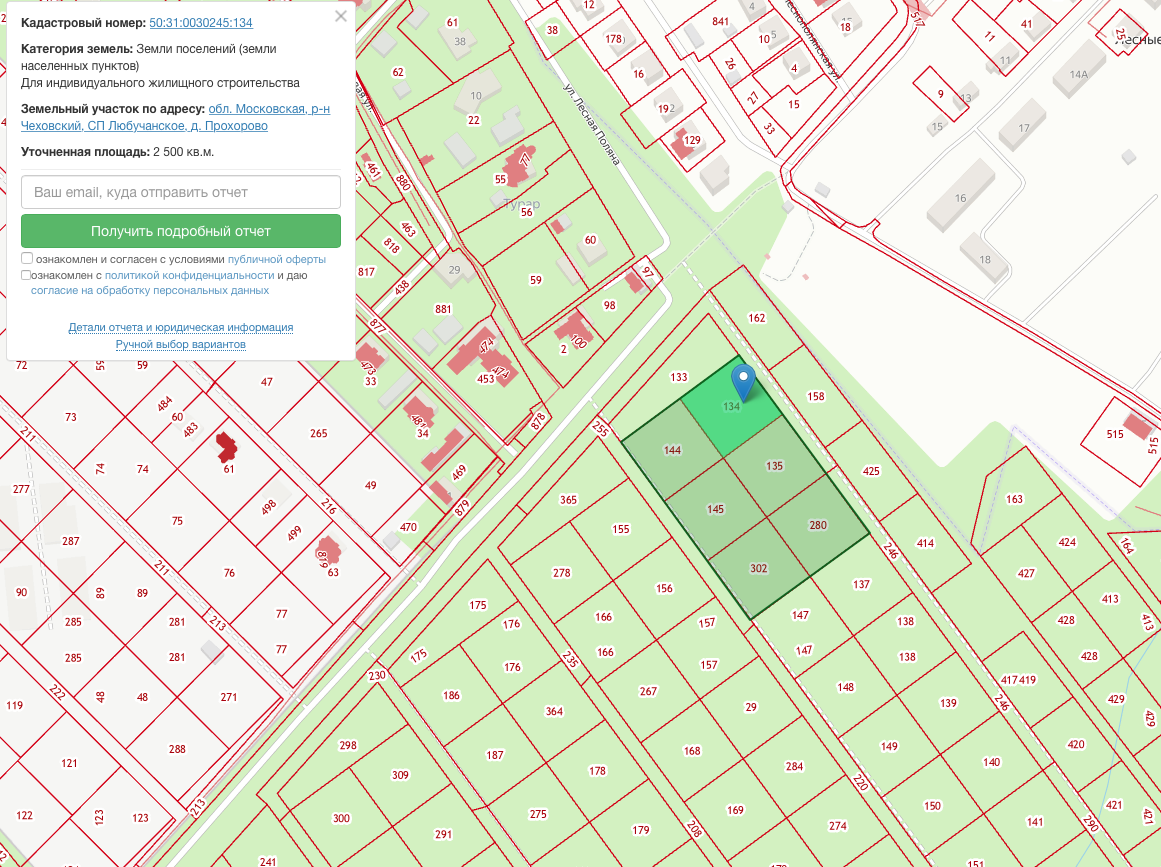Select parcel 135 on the map
The height and width of the screenshot is (867, 1161).
tap(774, 466)
